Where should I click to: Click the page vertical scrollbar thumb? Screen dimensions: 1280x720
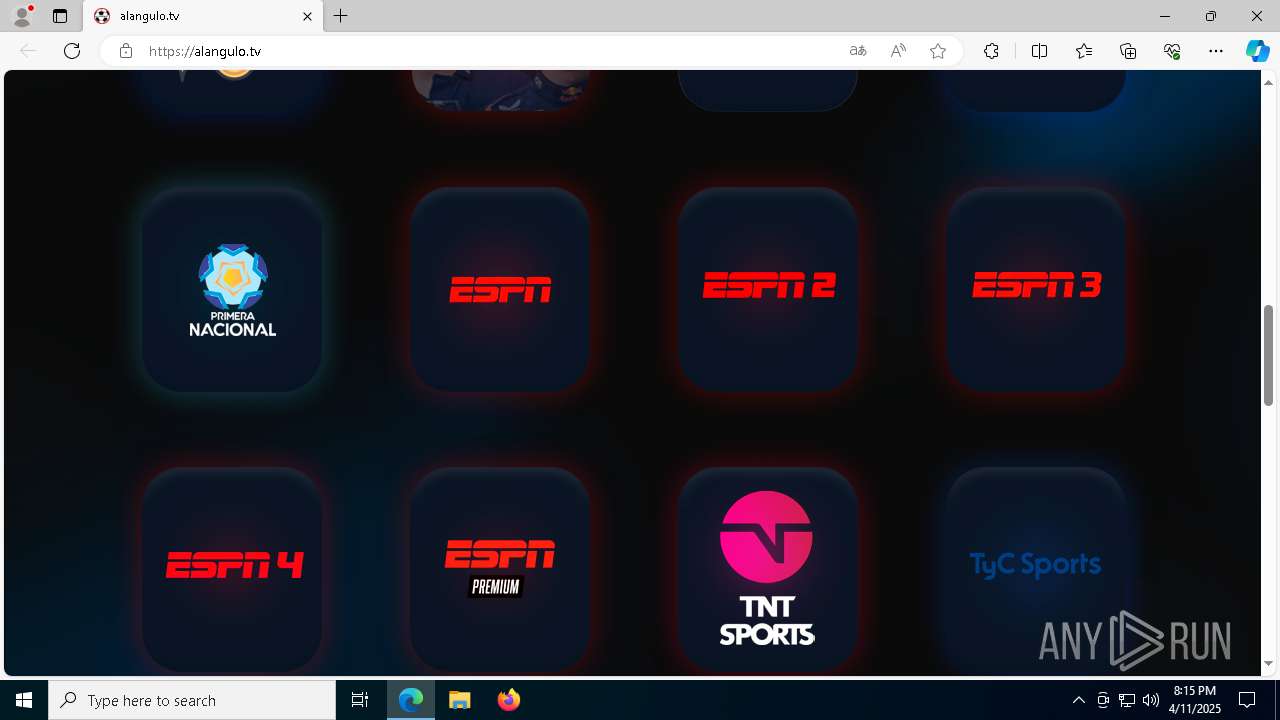(x=1269, y=355)
